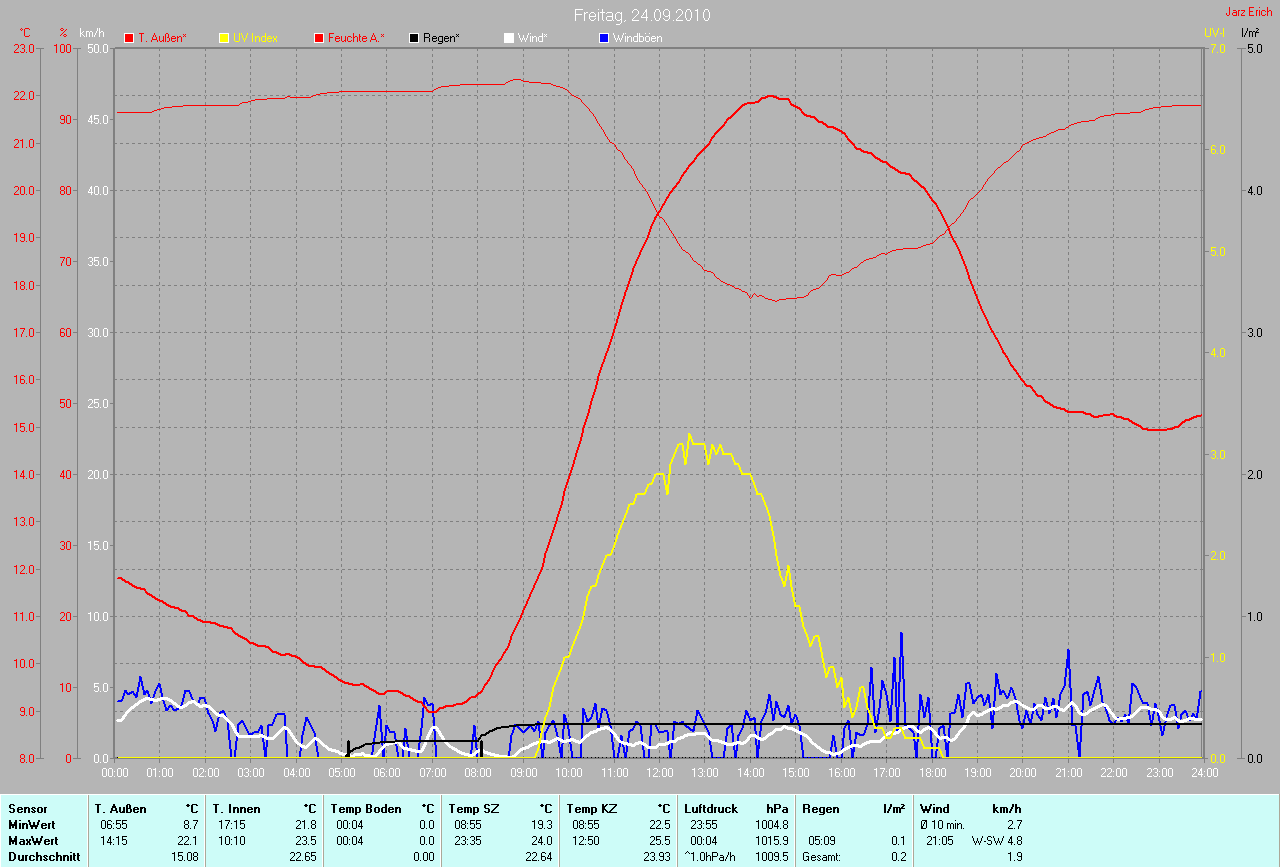Select the 'Windböen' legend label

pos(637,38)
